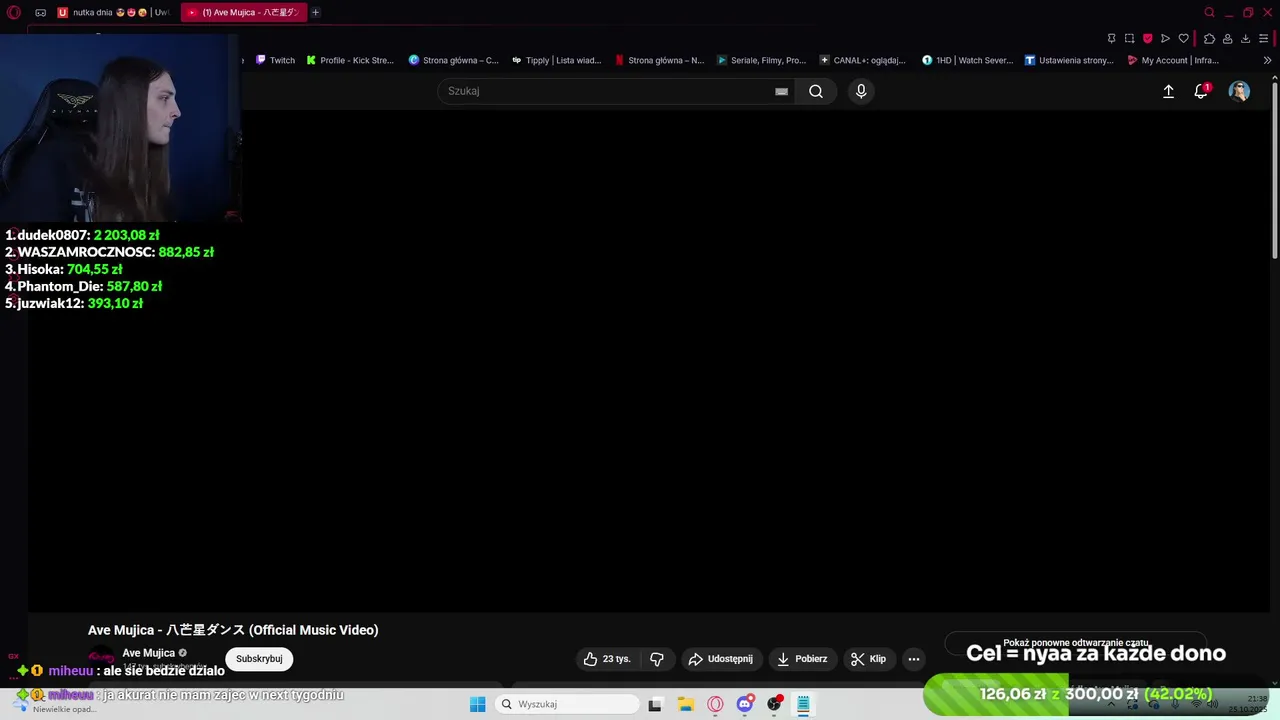1280x720 pixels.
Task: Open Opera GX from the taskbar
Action: point(715,704)
